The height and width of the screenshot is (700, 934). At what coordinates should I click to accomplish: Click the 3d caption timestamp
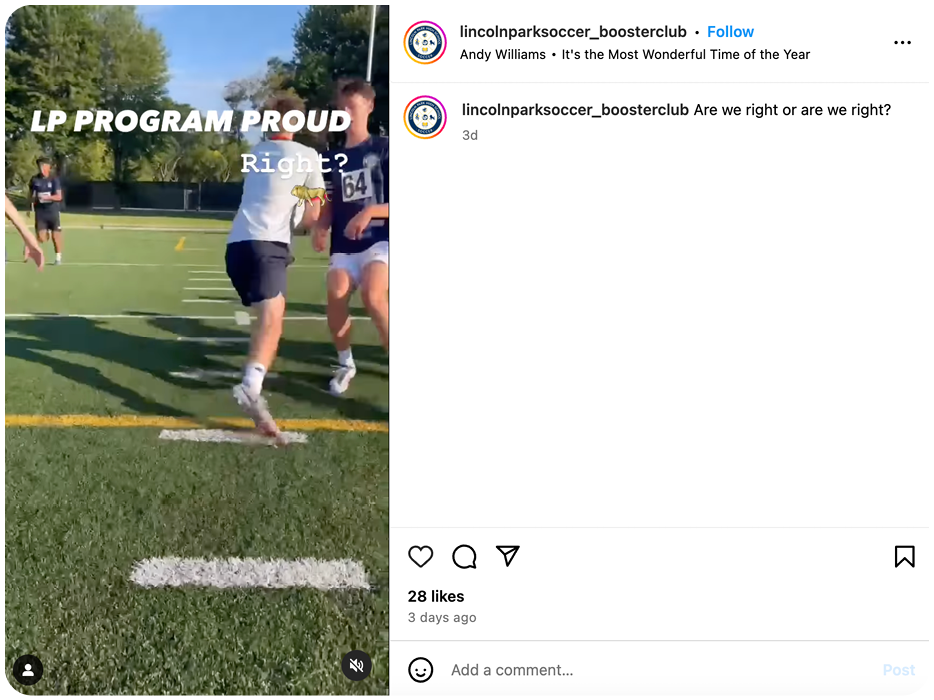[x=470, y=135]
